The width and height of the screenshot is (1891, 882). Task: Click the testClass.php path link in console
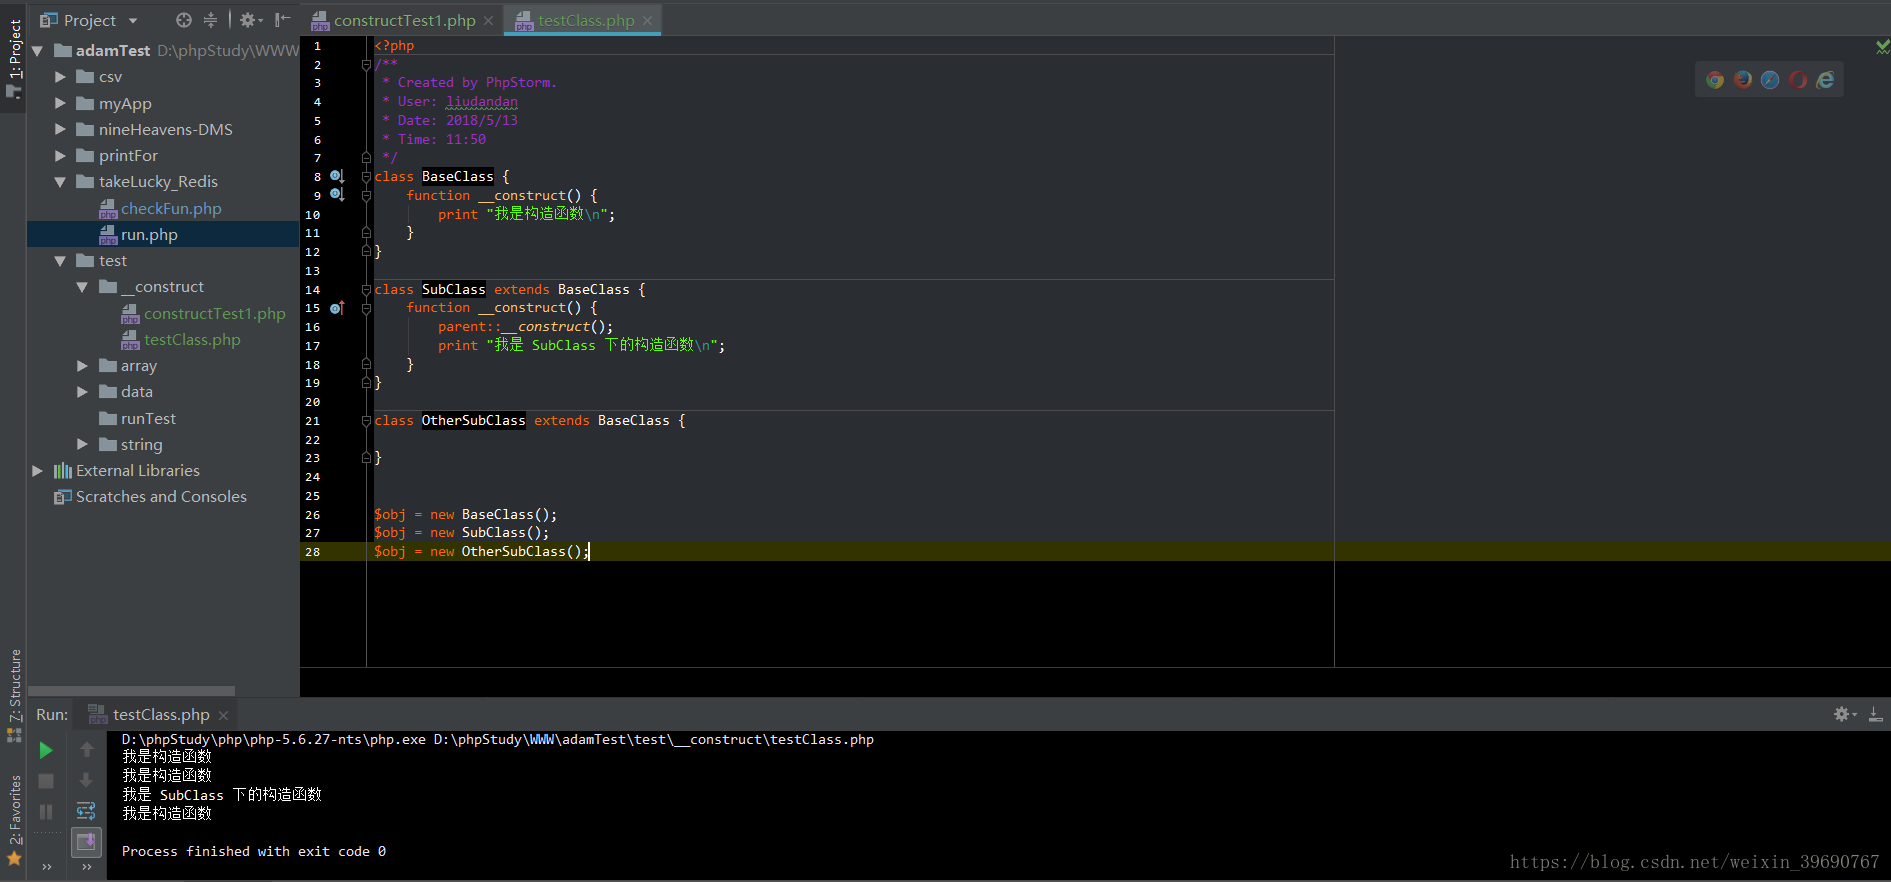tap(653, 739)
